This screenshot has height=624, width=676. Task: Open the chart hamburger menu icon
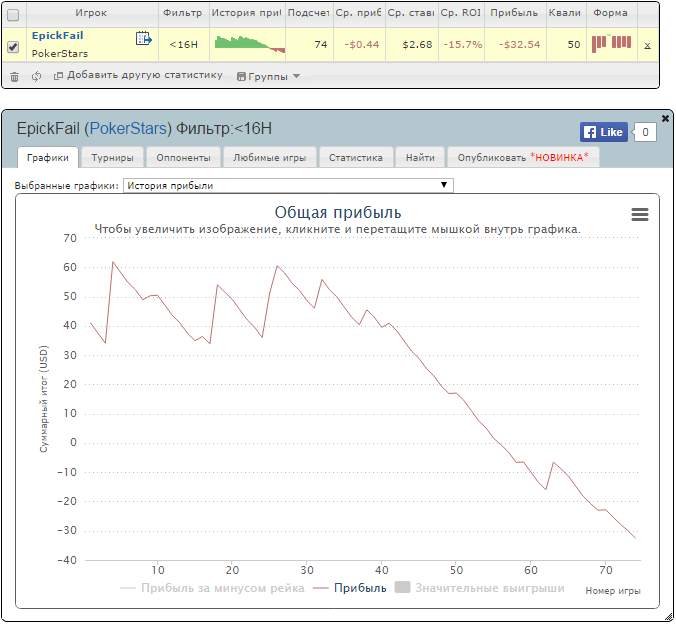[640, 214]
